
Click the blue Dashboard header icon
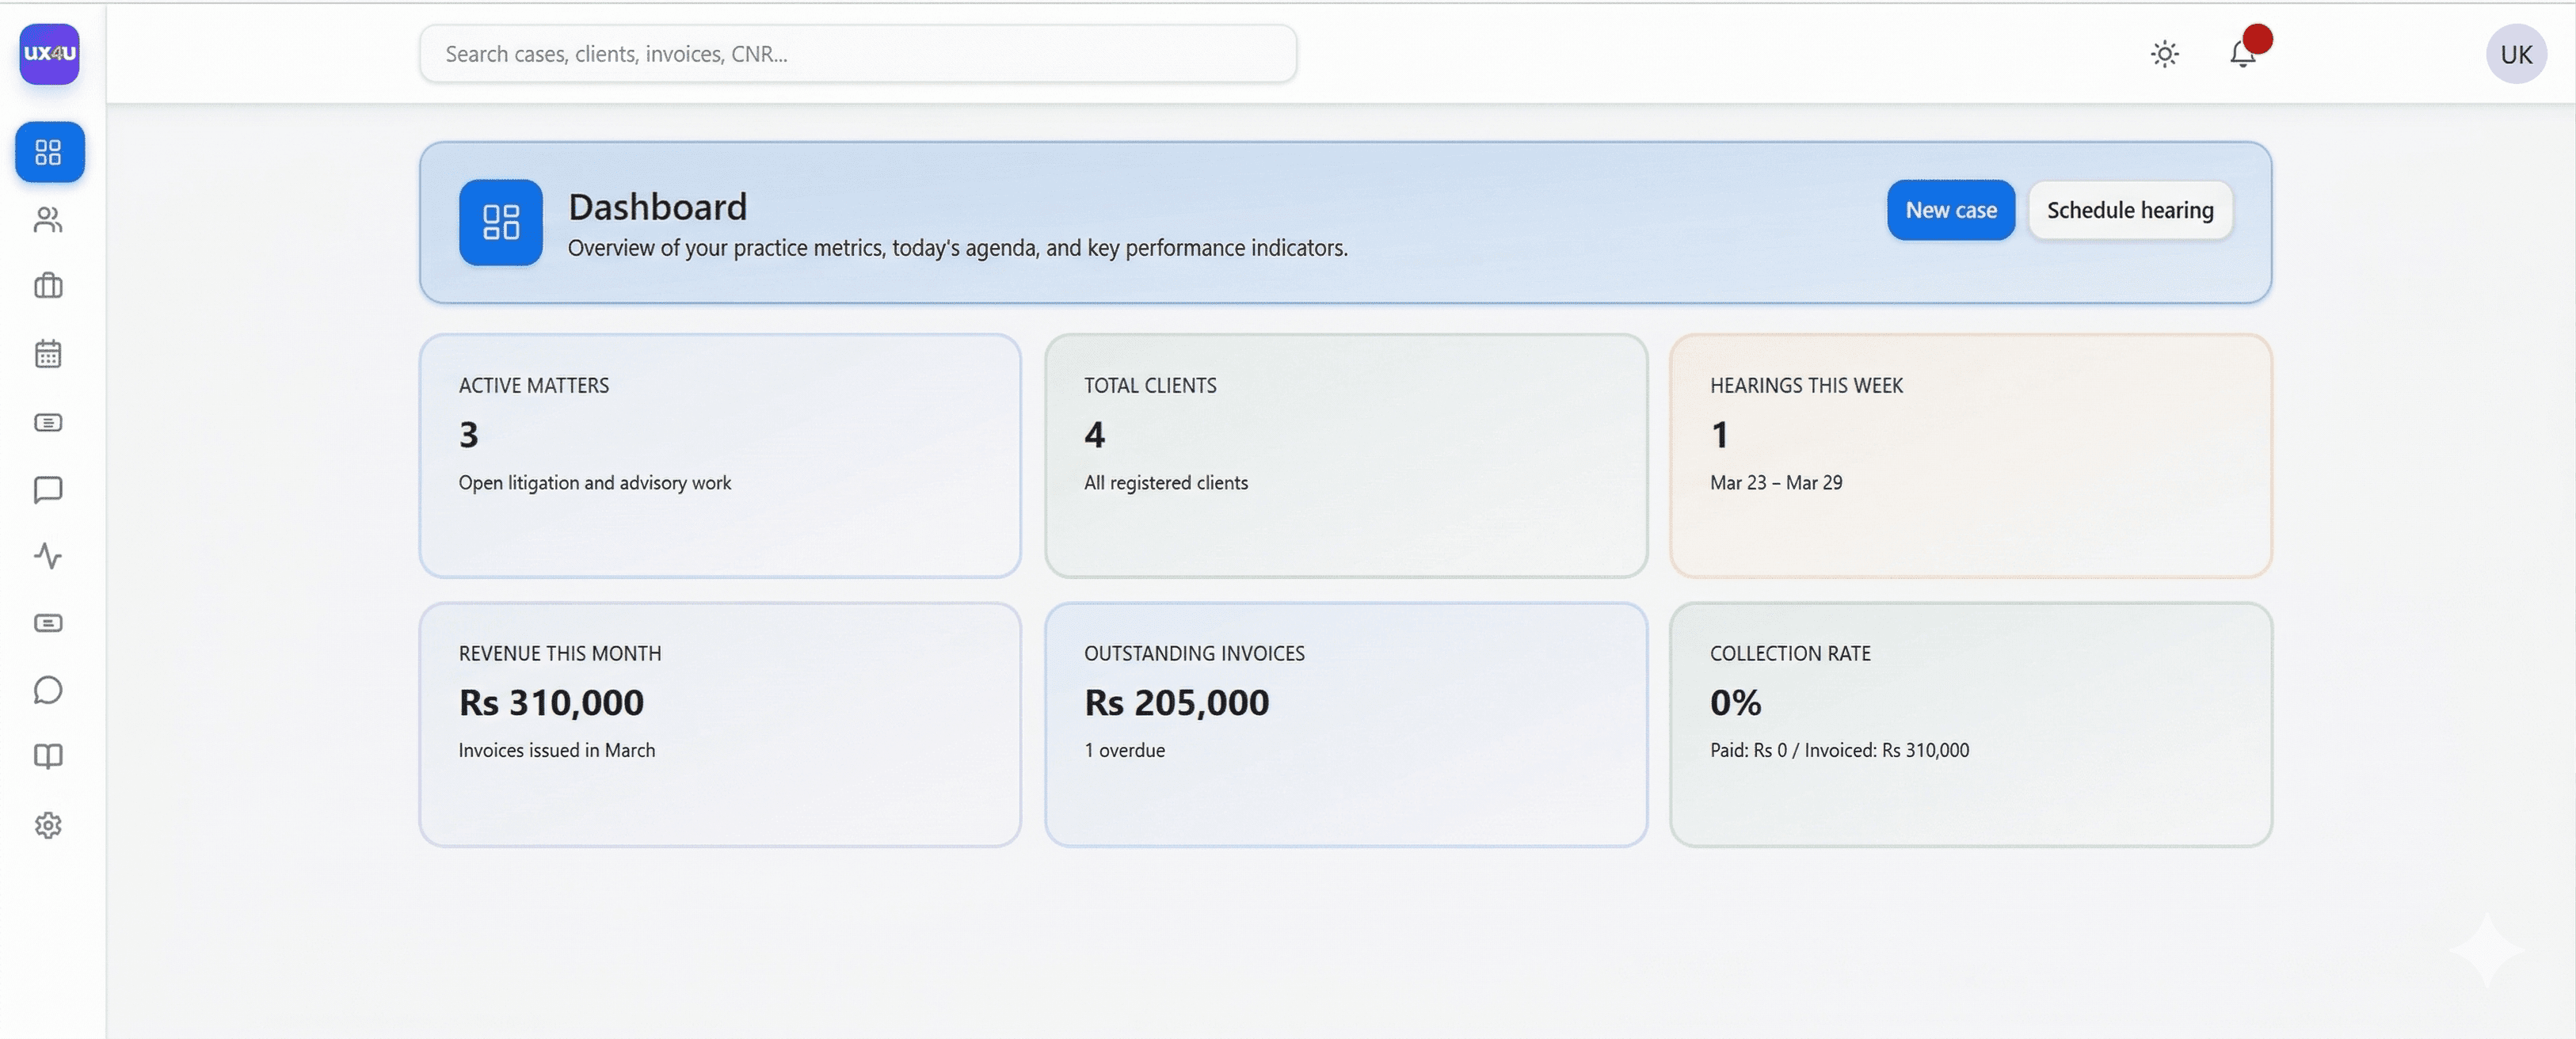[501, 222]
